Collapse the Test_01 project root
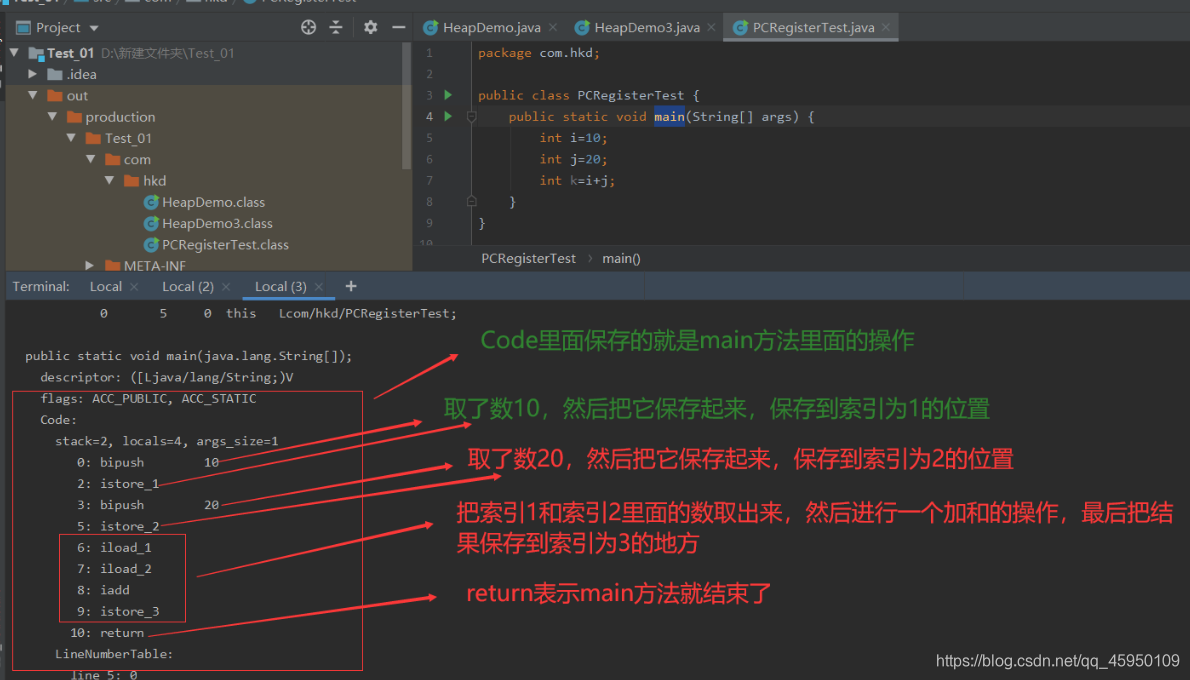 tap(14, 52)
